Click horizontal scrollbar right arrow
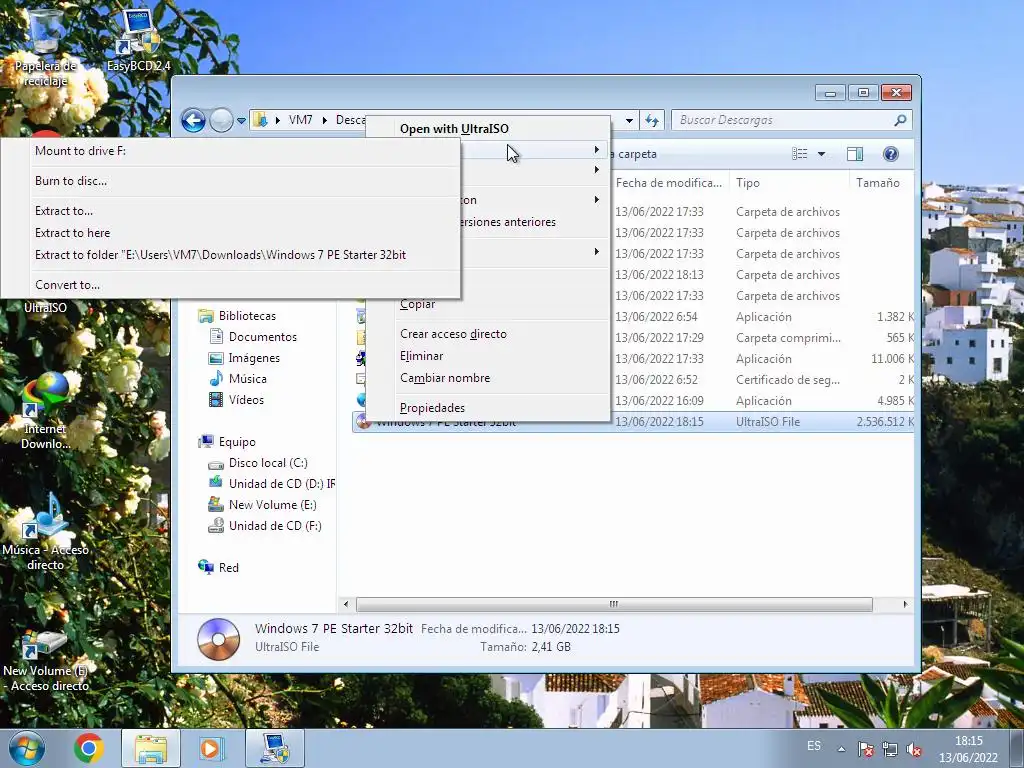Screen dimensions: 1024x768 [x=905, y=604]
